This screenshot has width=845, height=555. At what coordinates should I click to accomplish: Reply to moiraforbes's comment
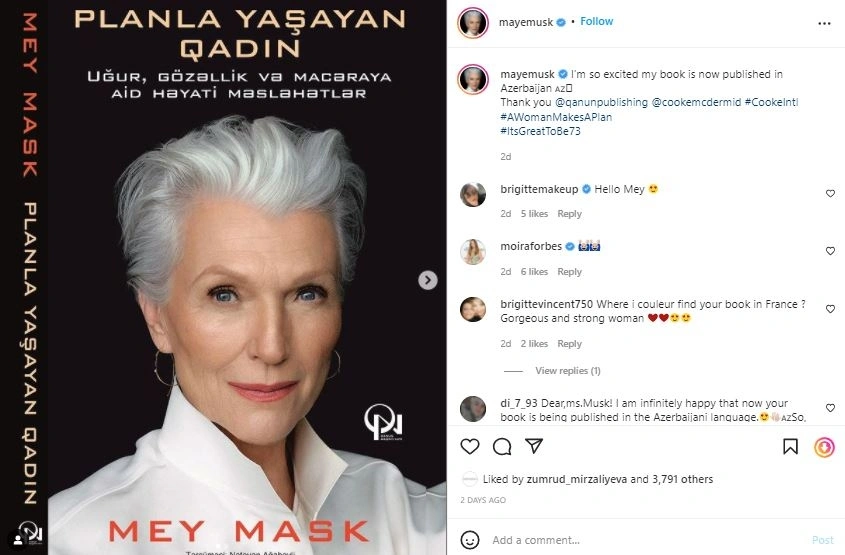pyautogui.click(x=569, y=272)
